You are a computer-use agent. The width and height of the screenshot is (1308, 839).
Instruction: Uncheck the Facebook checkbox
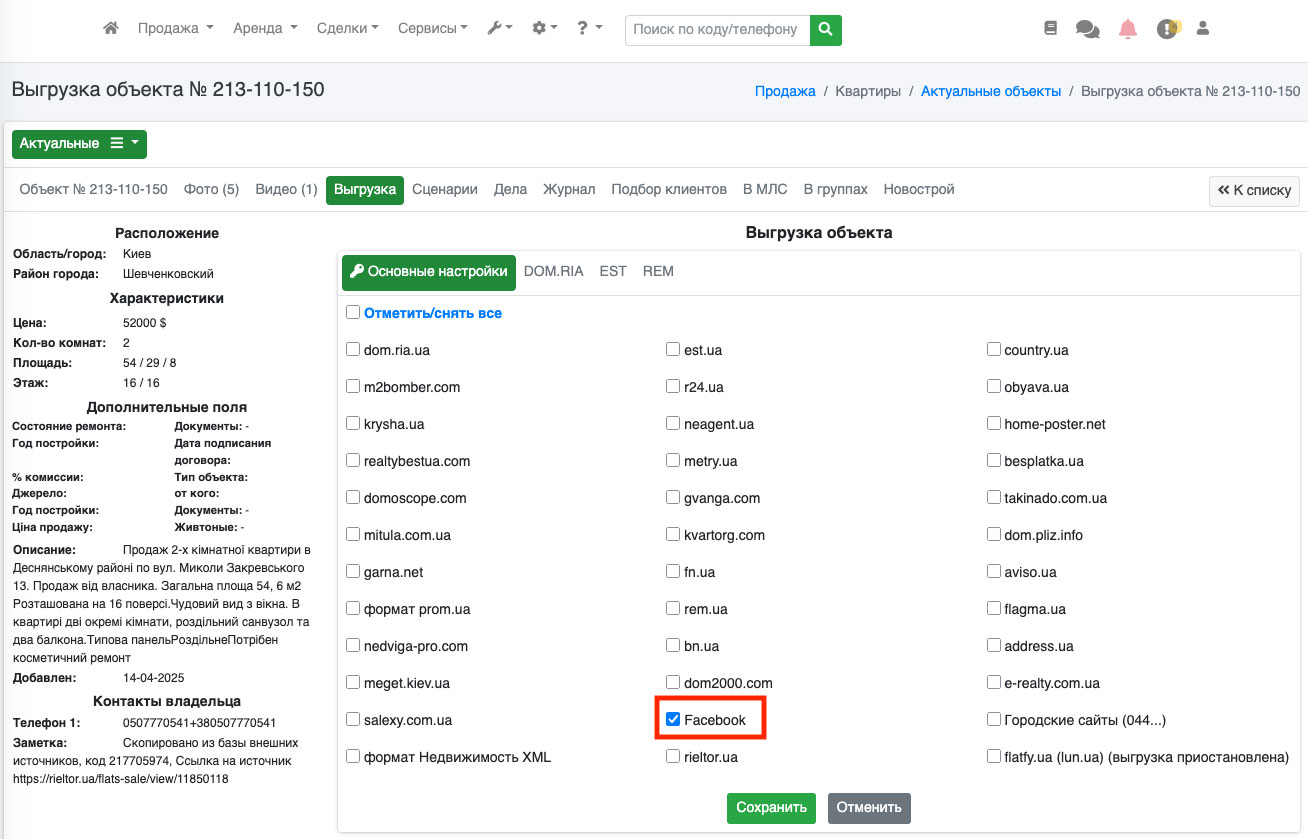(x=674, y=720)
